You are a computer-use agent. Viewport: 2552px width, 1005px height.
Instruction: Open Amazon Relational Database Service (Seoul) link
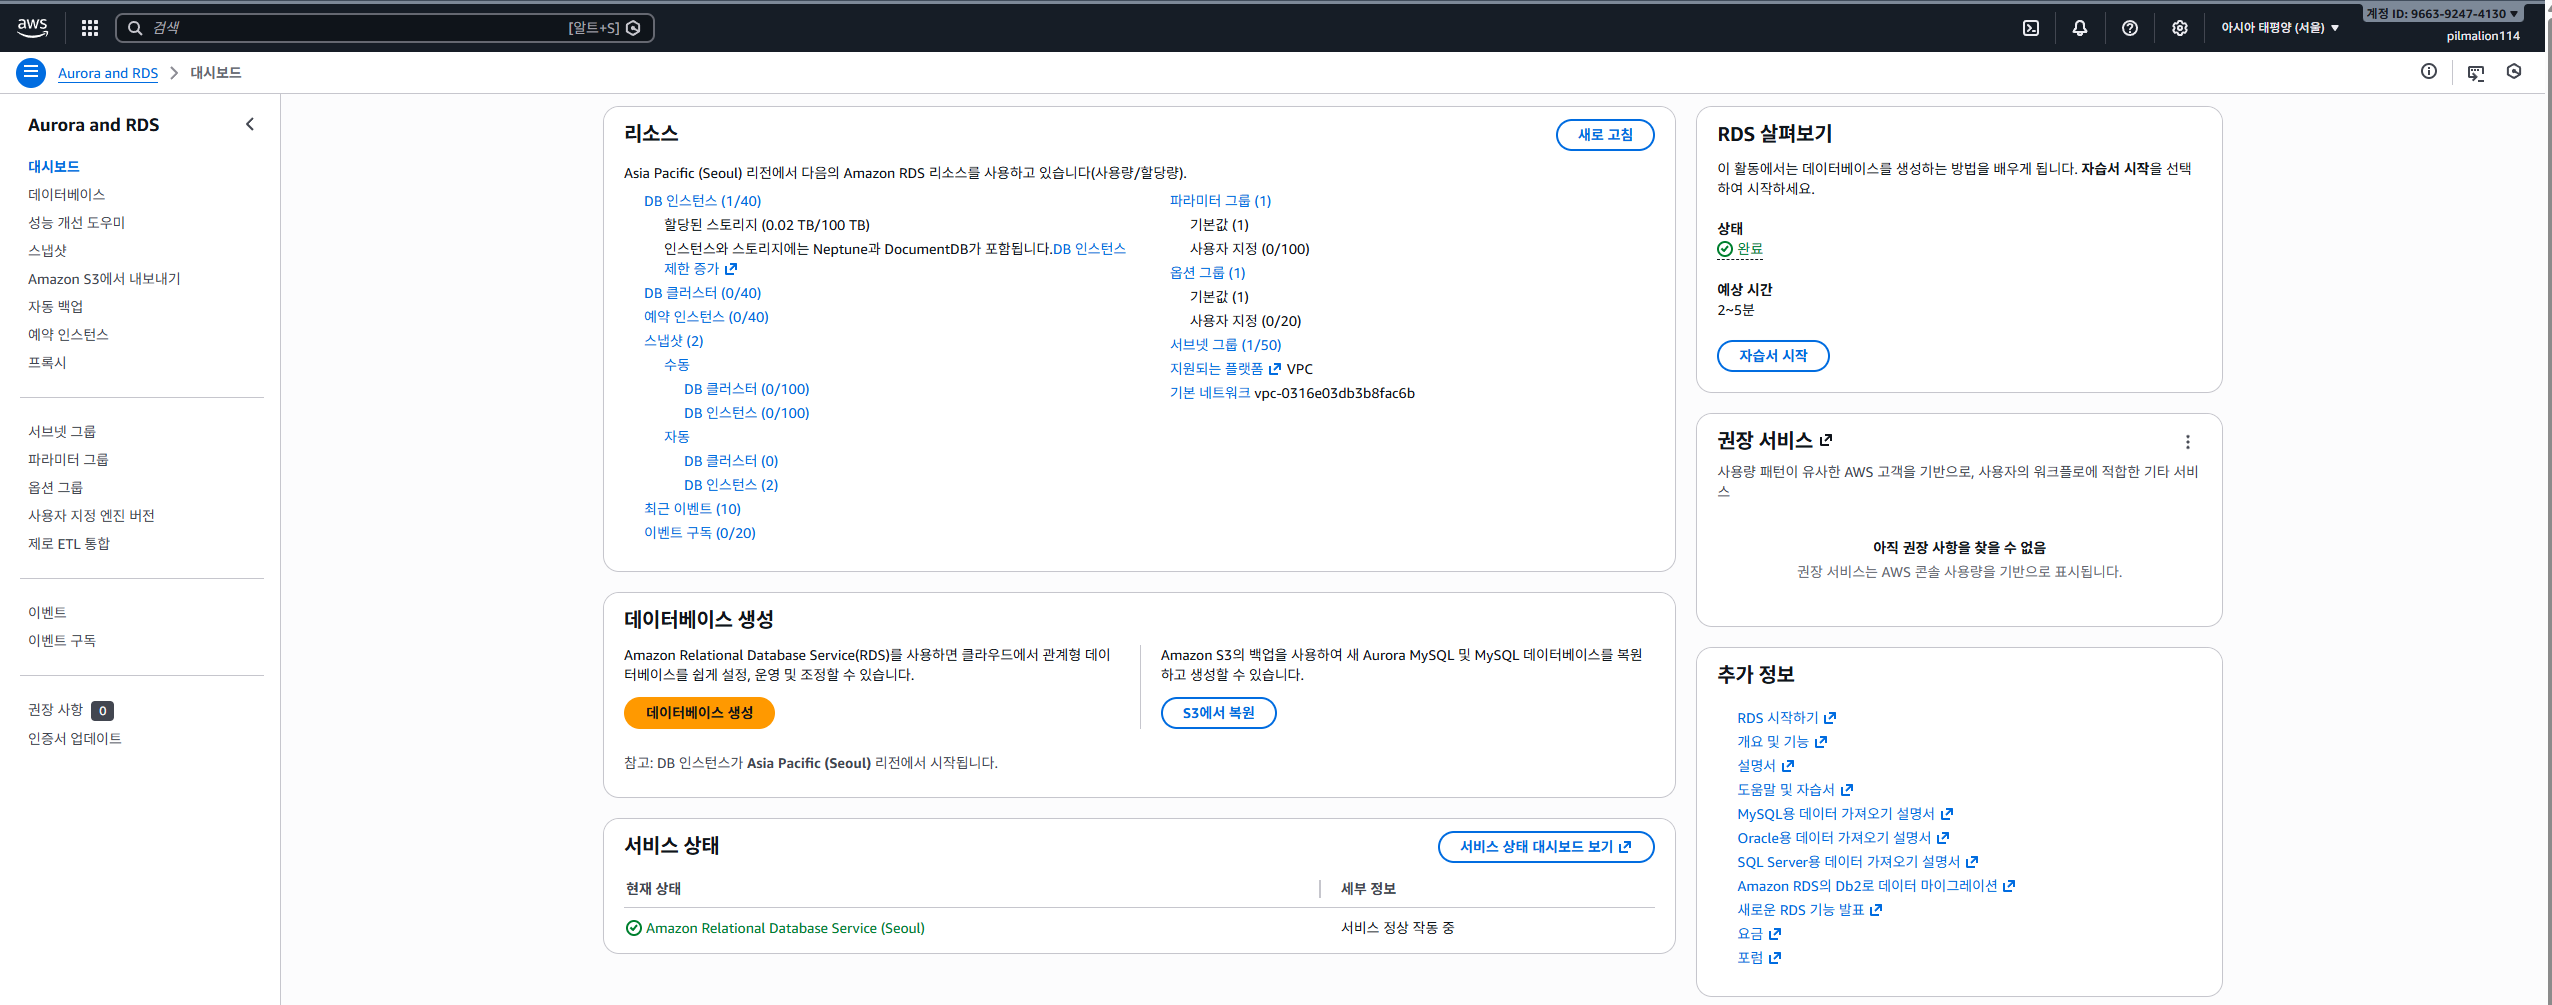pos(785,928)
